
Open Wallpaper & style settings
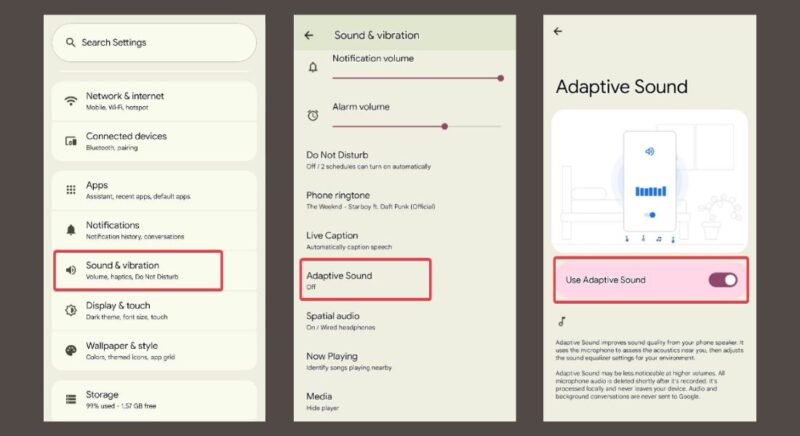[154, 351]
